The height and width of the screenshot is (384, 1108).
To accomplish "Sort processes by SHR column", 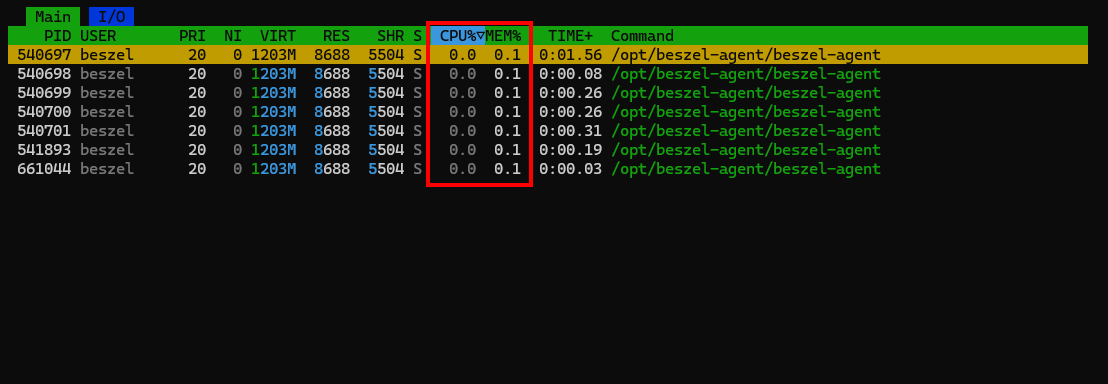I will 391,35.
